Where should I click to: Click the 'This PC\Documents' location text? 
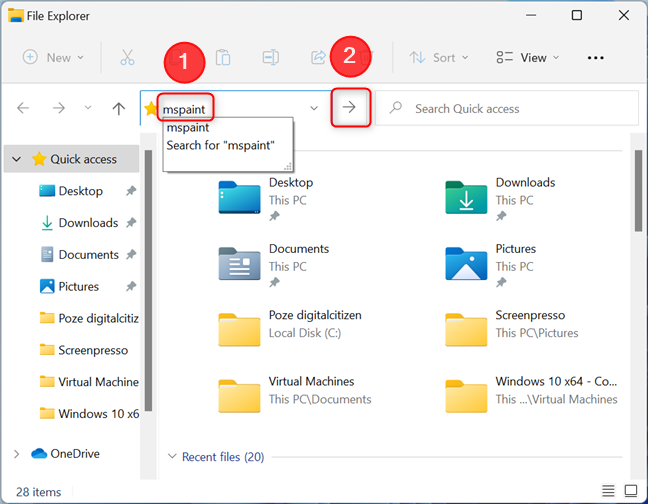[320, 399]
